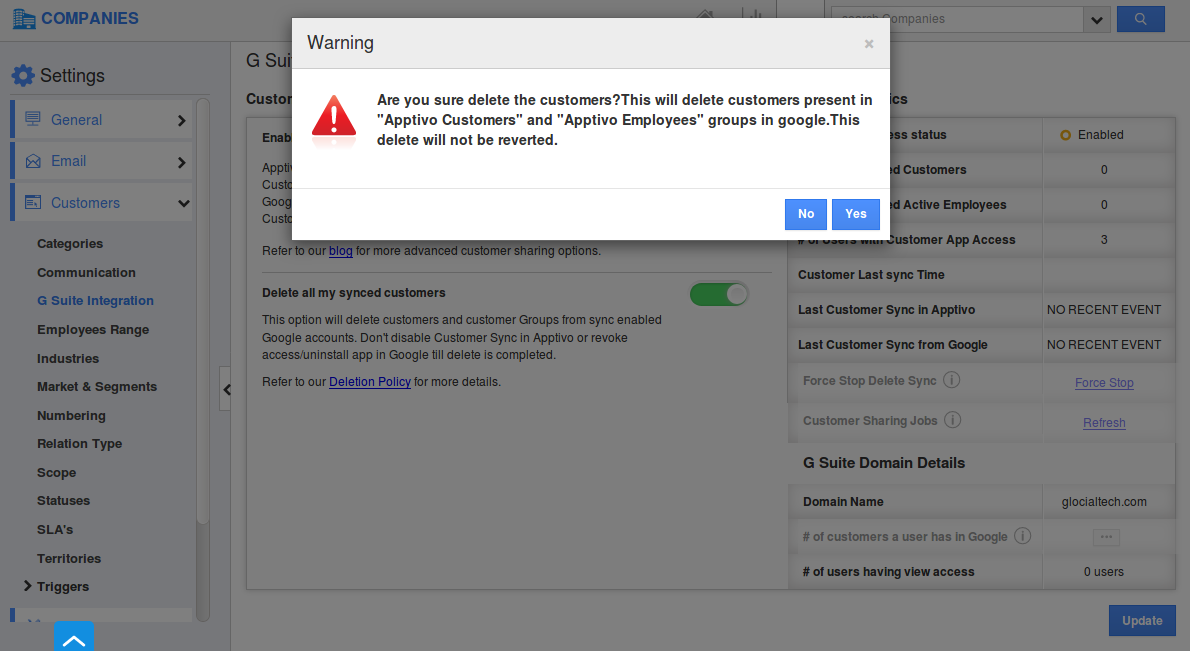Screen dimensions: 1190x651
Task: Open Market & Segments settings
Action: click(x=97, y=386)
